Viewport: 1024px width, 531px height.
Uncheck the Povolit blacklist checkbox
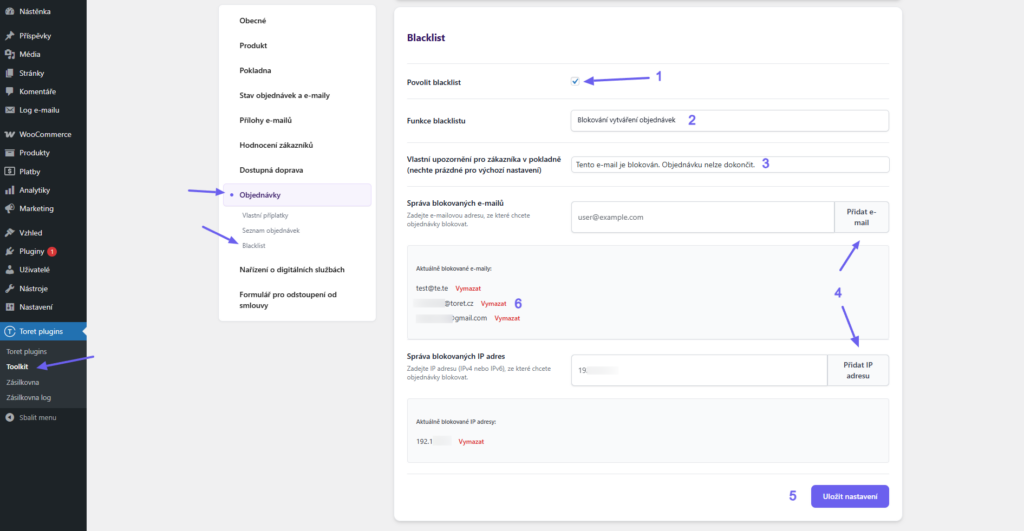[x=575, y=82]
